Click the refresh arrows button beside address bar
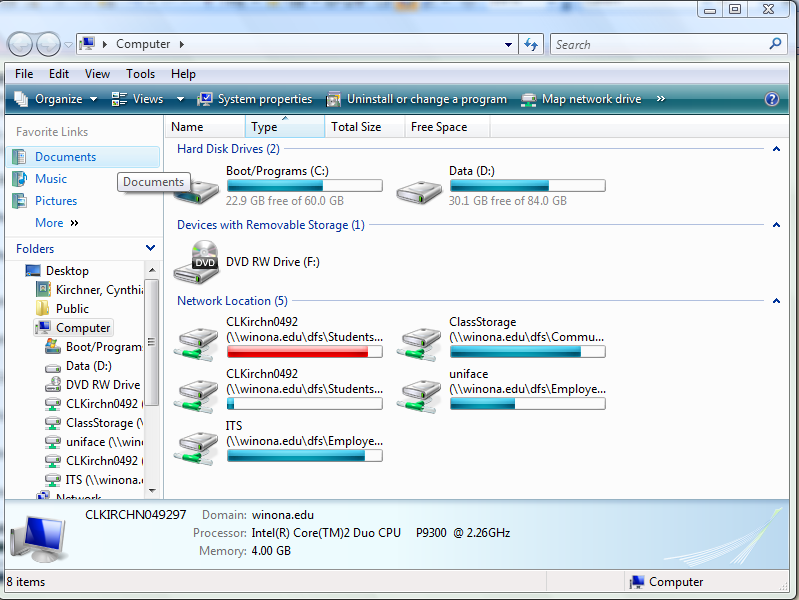799x600 pixels. point(531,44)
